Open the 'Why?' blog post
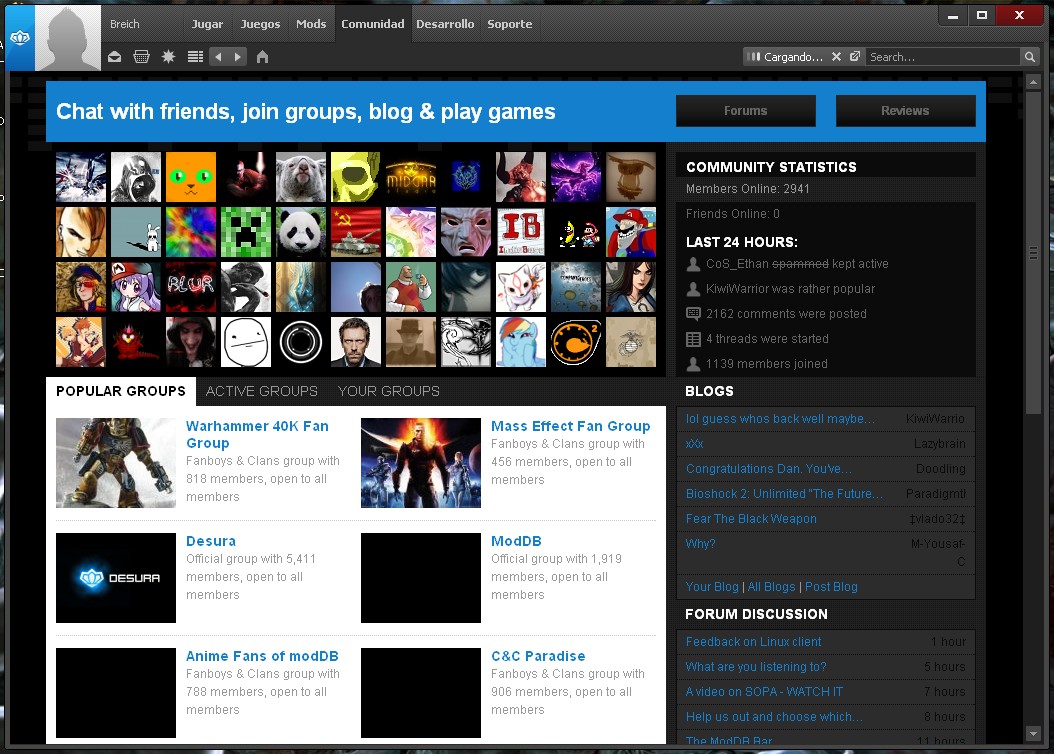The height and width of the screenshot is (754, 1054). (x=700, y=543)
